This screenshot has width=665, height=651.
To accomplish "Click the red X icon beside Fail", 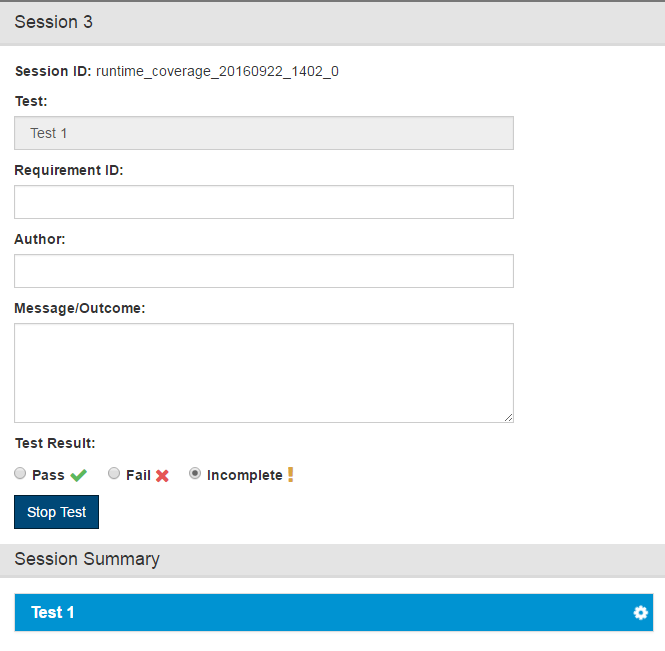I will coord(162,476).
